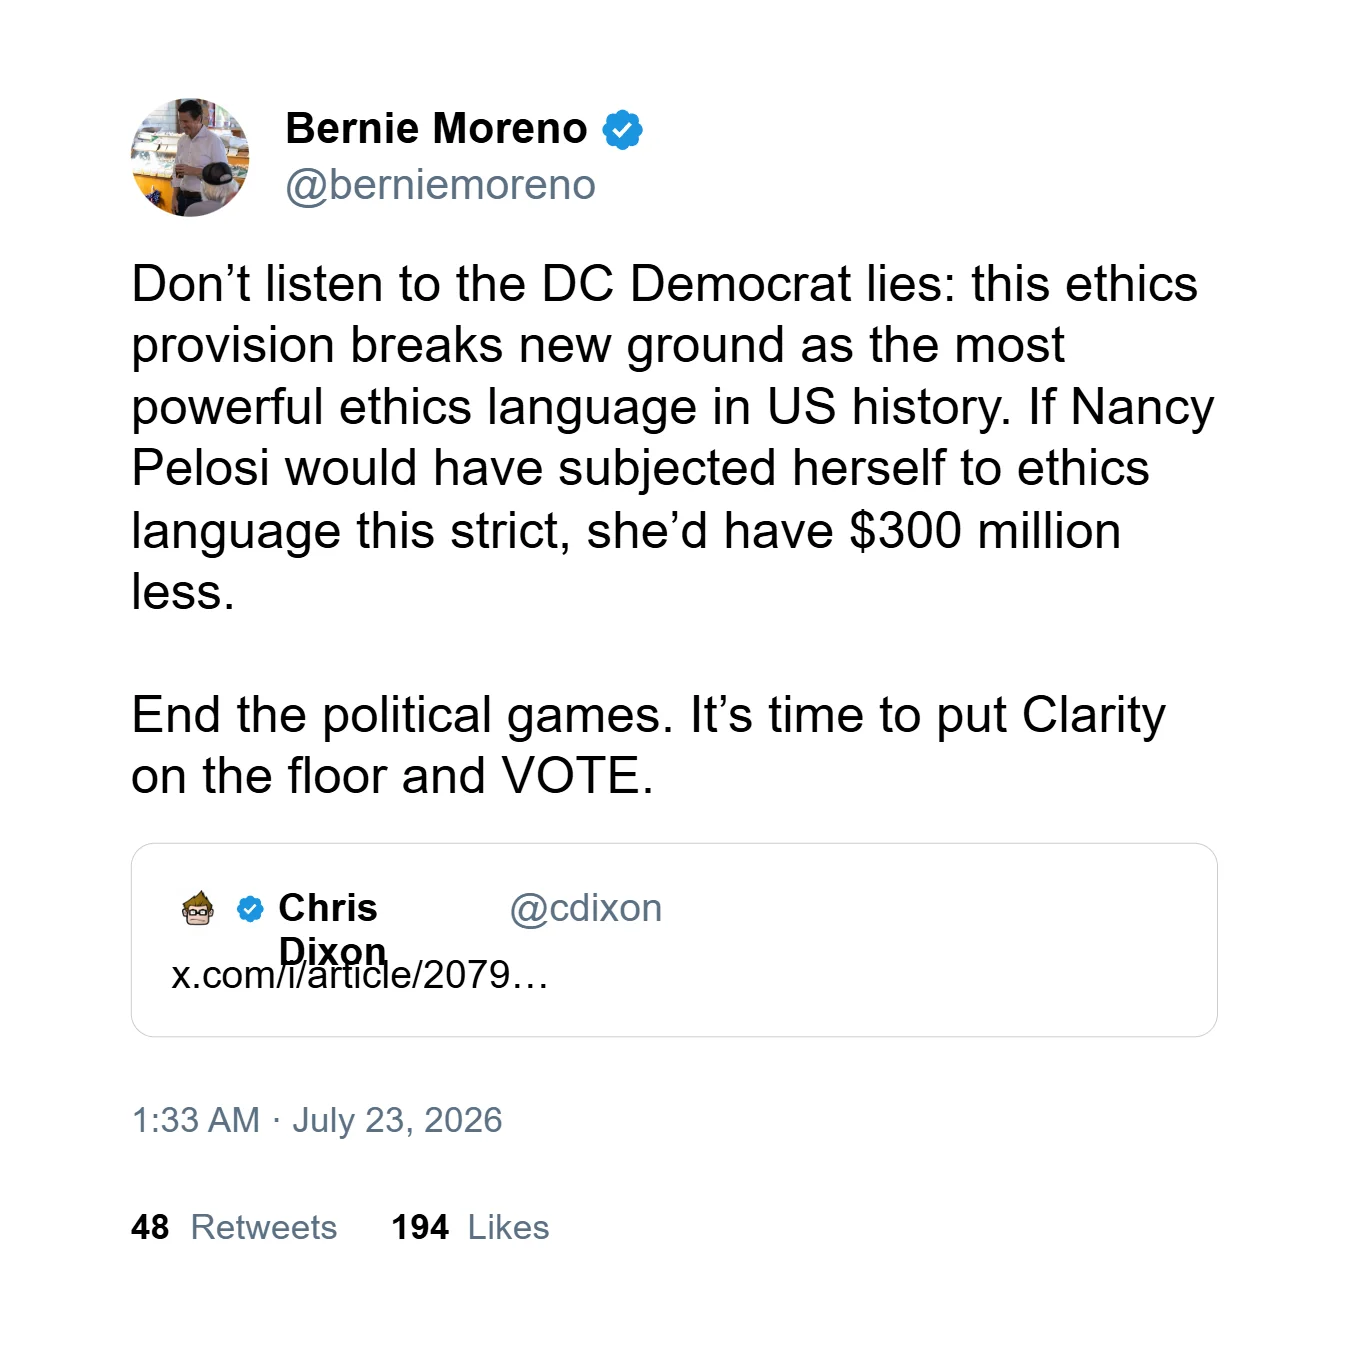
Task: Open the July 23, 2026 date link
Action: (x=397, y=1120)
